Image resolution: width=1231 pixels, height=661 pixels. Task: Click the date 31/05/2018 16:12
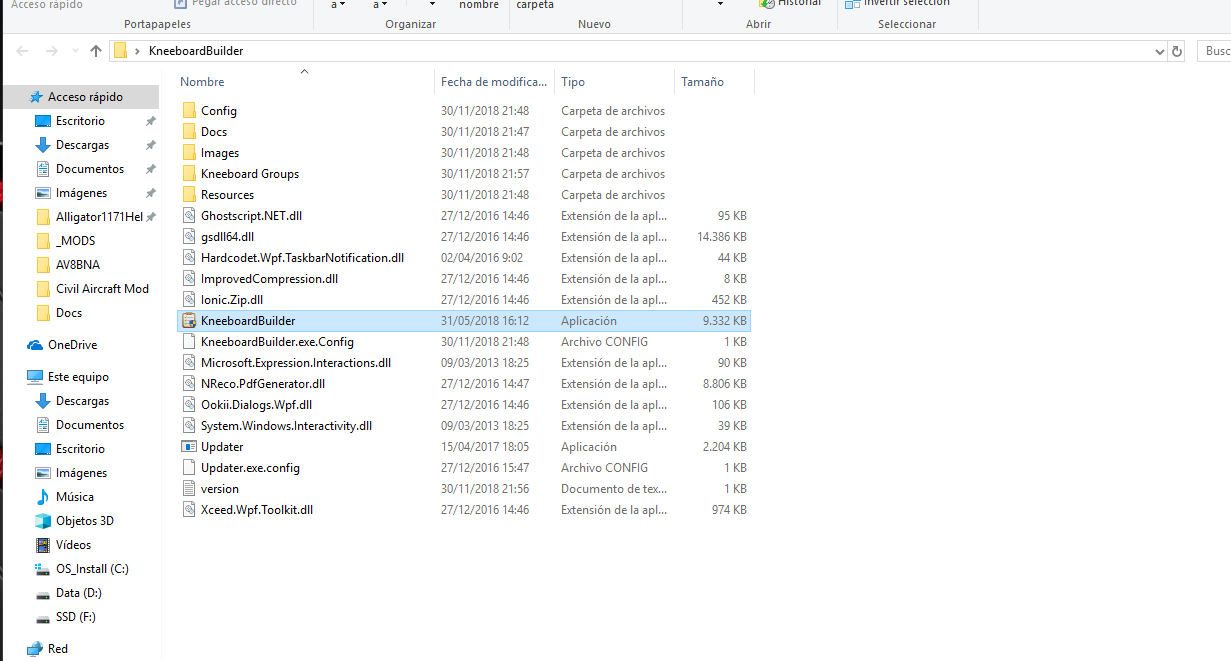click(485, 321)
